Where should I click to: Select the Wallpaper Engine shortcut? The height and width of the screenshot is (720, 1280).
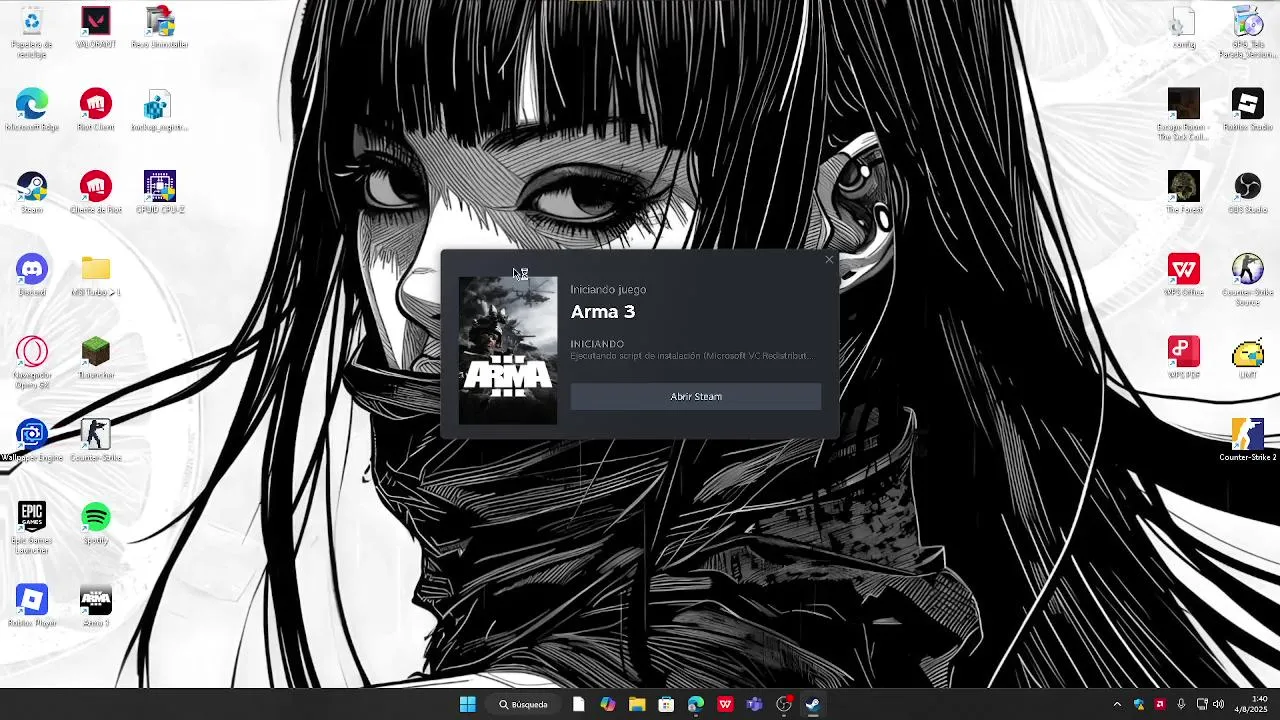[32, 441]
